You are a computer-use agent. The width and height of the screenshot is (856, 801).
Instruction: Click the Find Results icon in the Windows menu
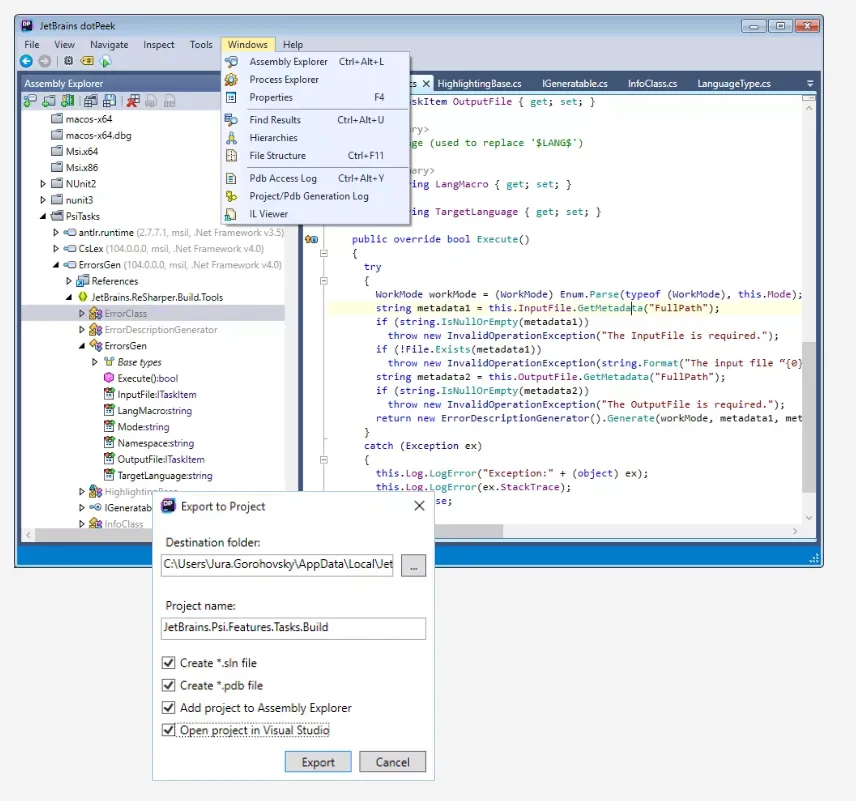click(231, 120)
